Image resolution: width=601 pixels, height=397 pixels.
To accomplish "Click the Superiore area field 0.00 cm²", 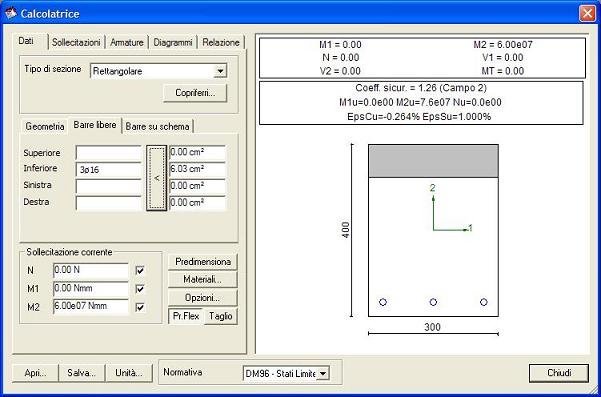I will pos(197,153).
